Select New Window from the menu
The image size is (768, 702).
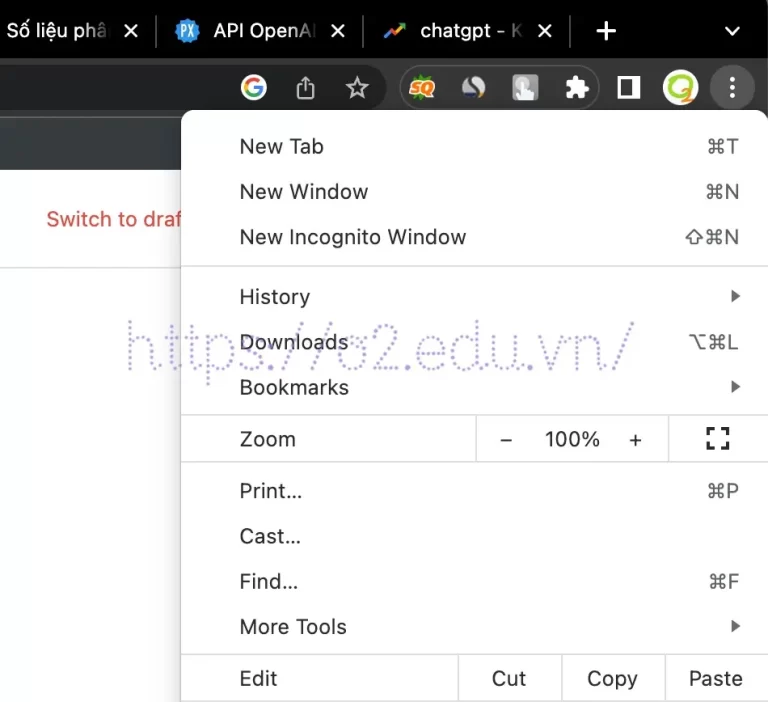[x=474, y=192]
